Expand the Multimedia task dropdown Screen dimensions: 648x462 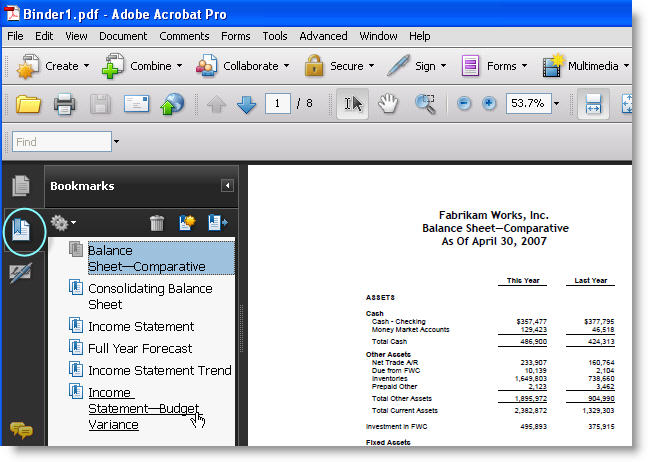coord(626,66)
